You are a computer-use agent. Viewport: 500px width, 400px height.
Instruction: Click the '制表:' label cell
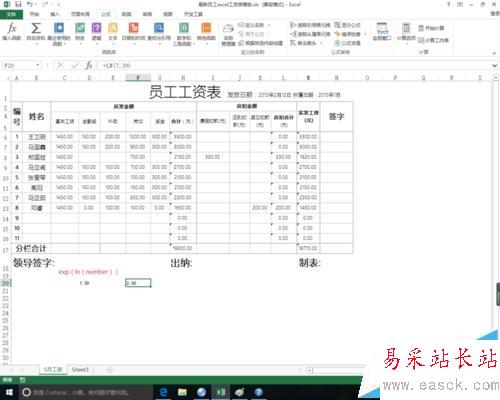(x=309, y=263)
